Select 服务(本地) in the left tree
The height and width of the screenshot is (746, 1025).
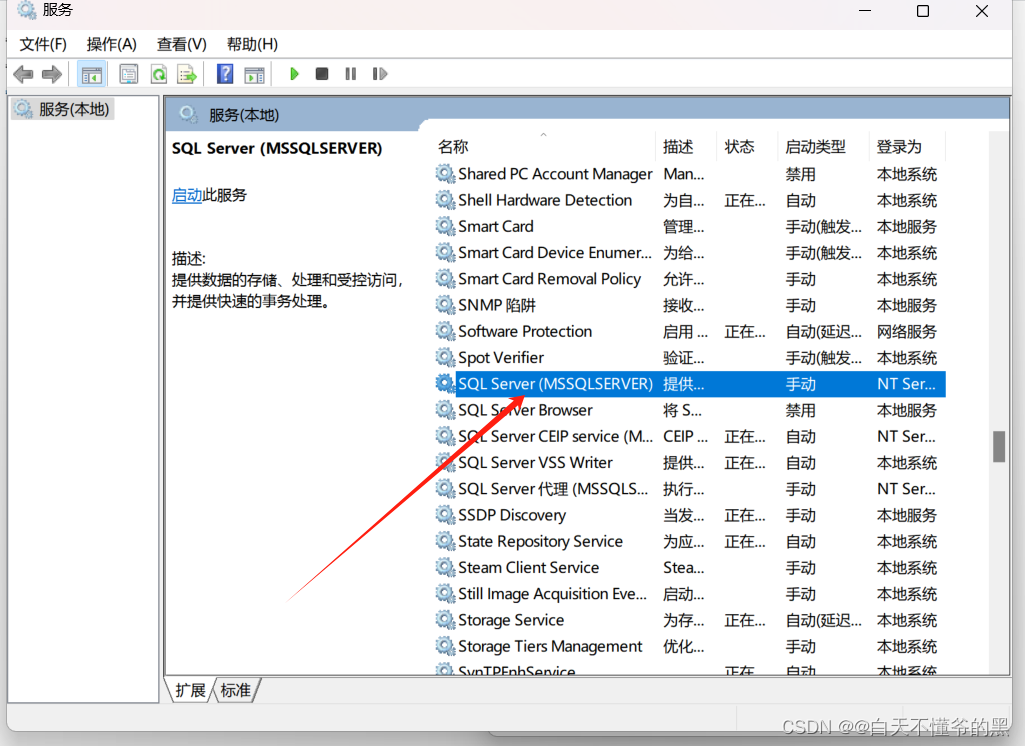63,109
